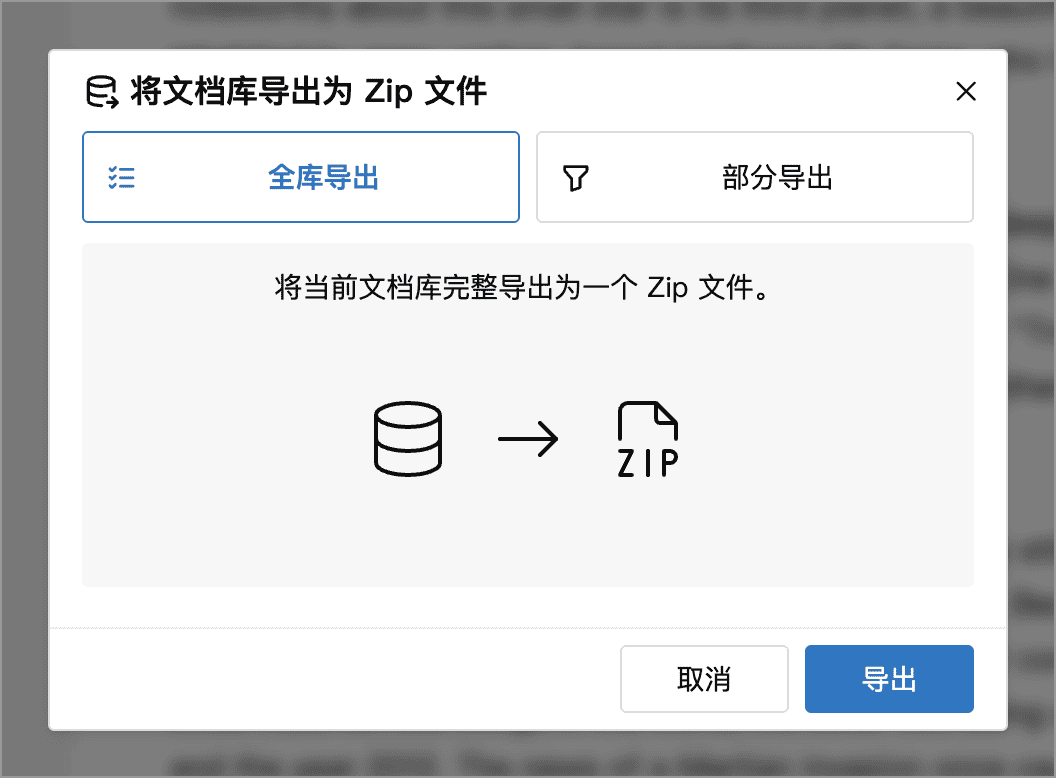Click the database cylinder illustration

[408, 439]
